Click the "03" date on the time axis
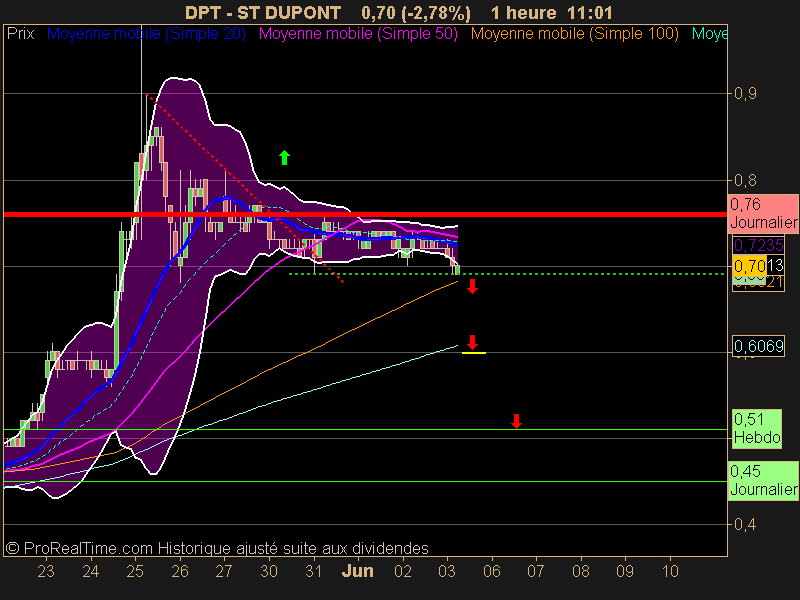 click(447, 571)
